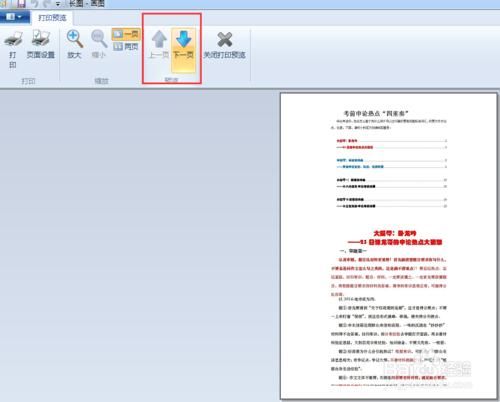Click the red heading in the preview page
This screenshot has width=500, height=402.
click(x=395, y=238)
